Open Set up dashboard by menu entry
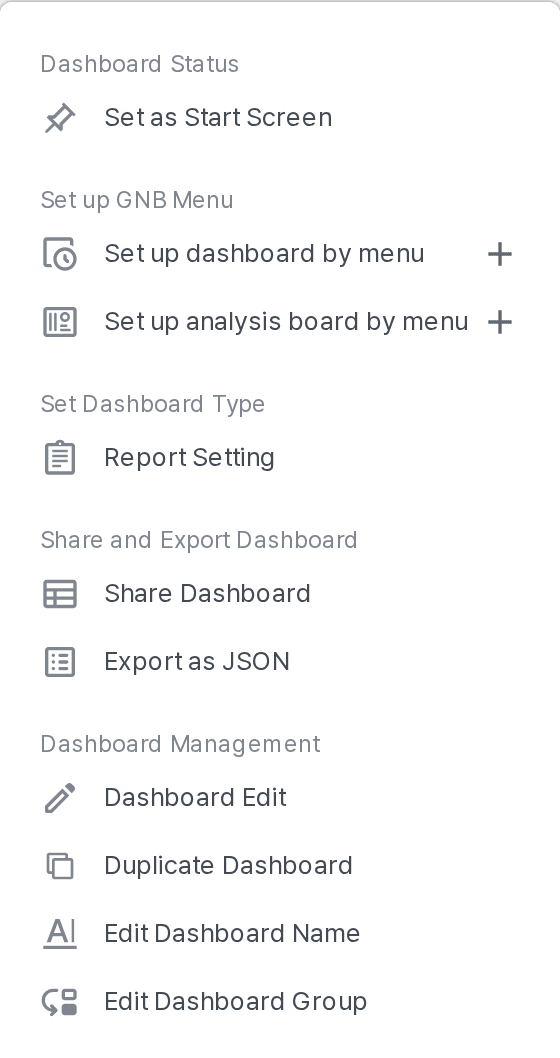The image size is (560, 1058). pyautogui.click(x=264, y=254)
